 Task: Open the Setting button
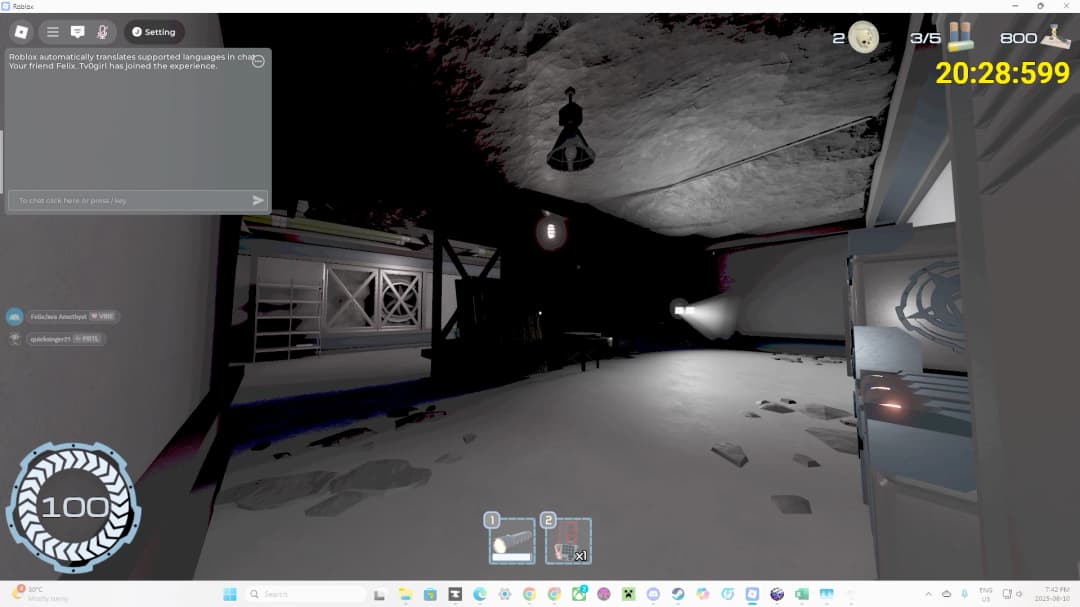tap(154, 32)
